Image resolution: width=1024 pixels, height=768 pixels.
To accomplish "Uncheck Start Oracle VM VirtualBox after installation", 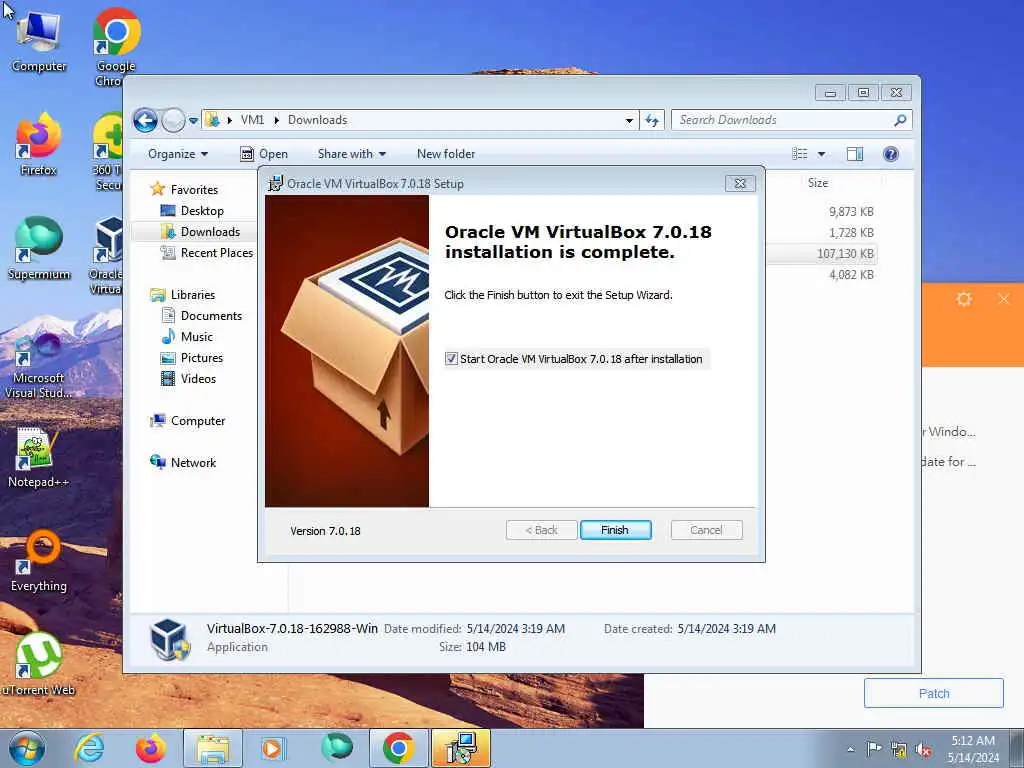I will pos(451,359).
